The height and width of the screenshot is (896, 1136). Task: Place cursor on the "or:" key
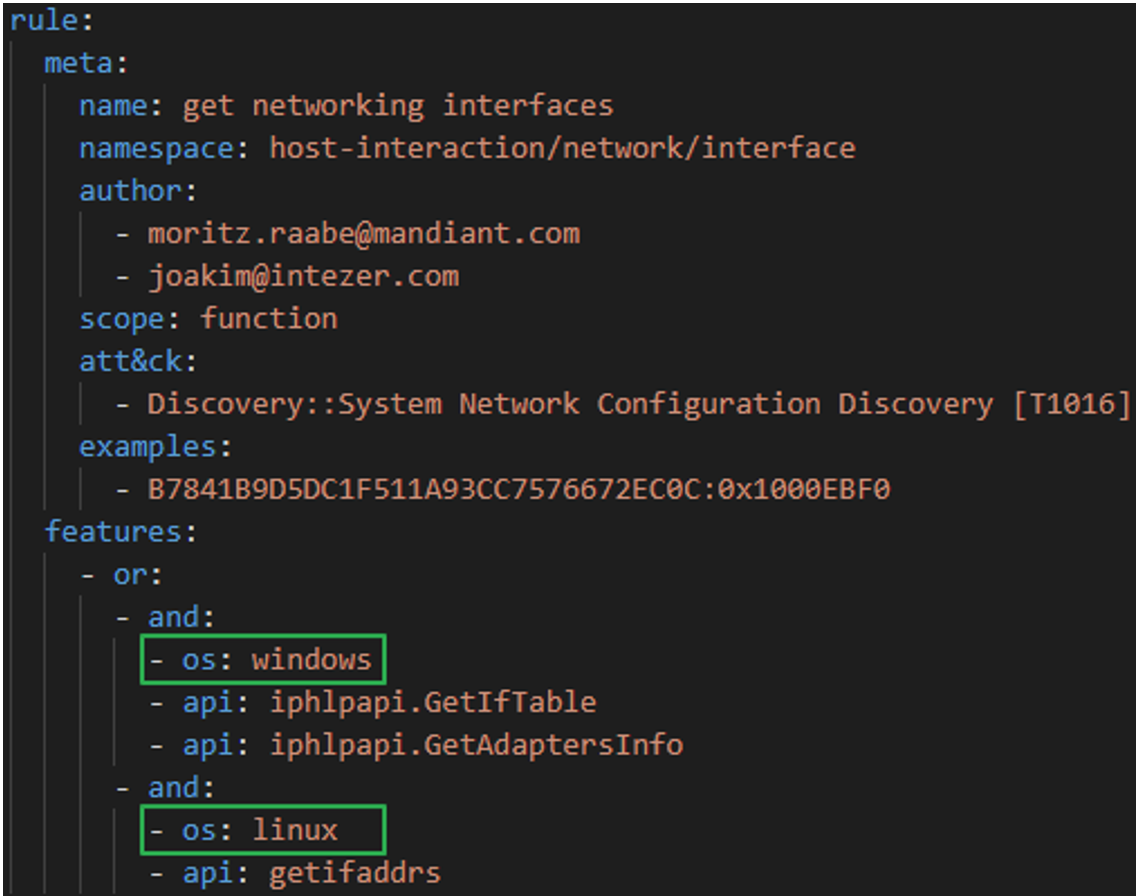[138, 575]
